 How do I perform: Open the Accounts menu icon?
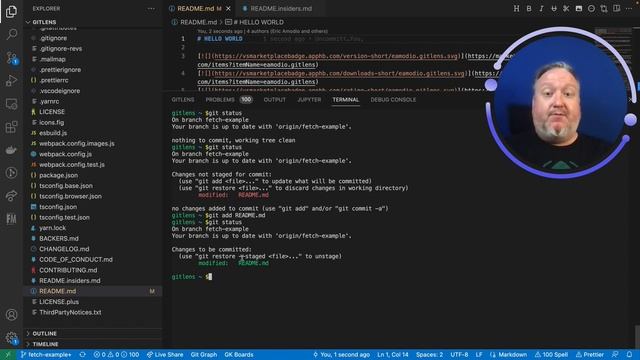(11, 315)
